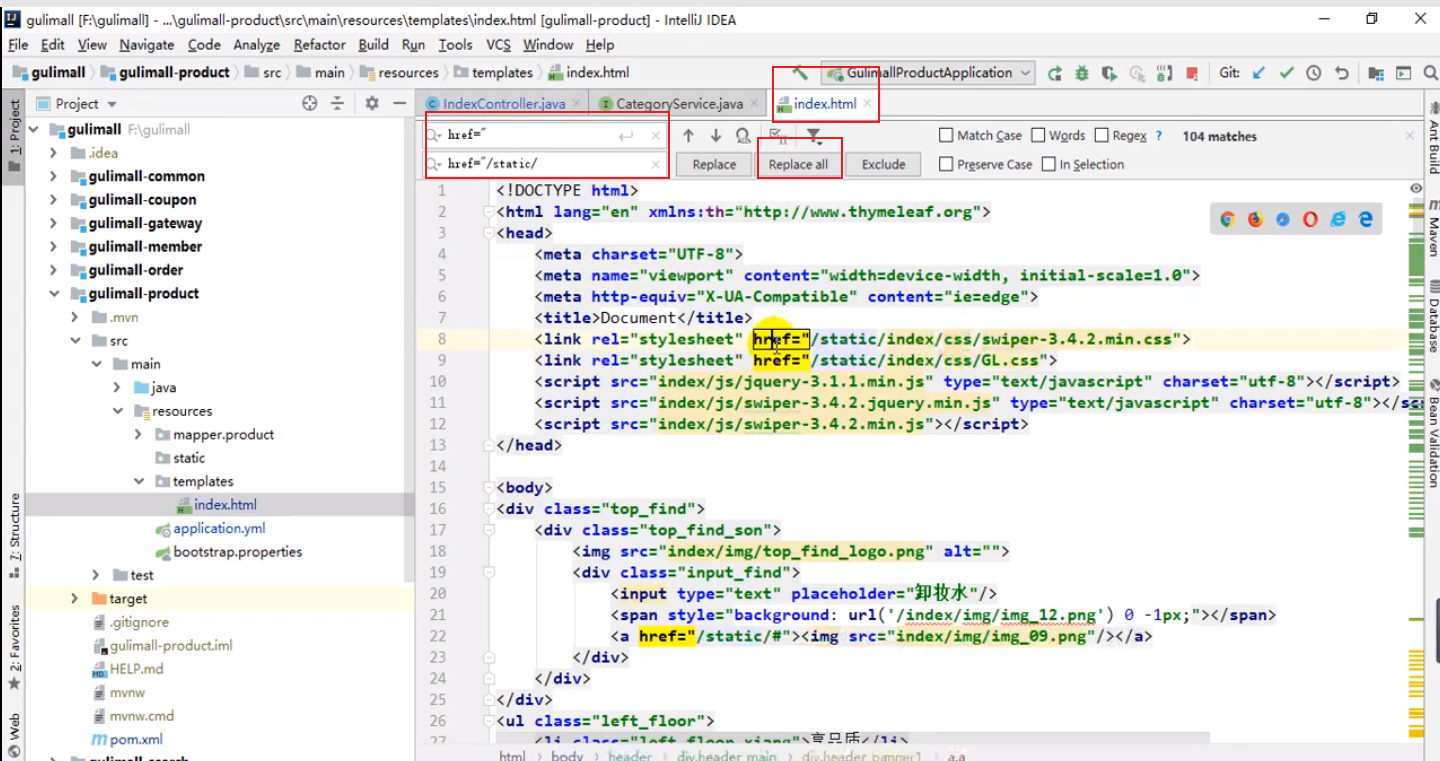Open Project Structure icon in toolbar
Viewport: 1440px width, 761px height.
click(x=1376, y=73)
